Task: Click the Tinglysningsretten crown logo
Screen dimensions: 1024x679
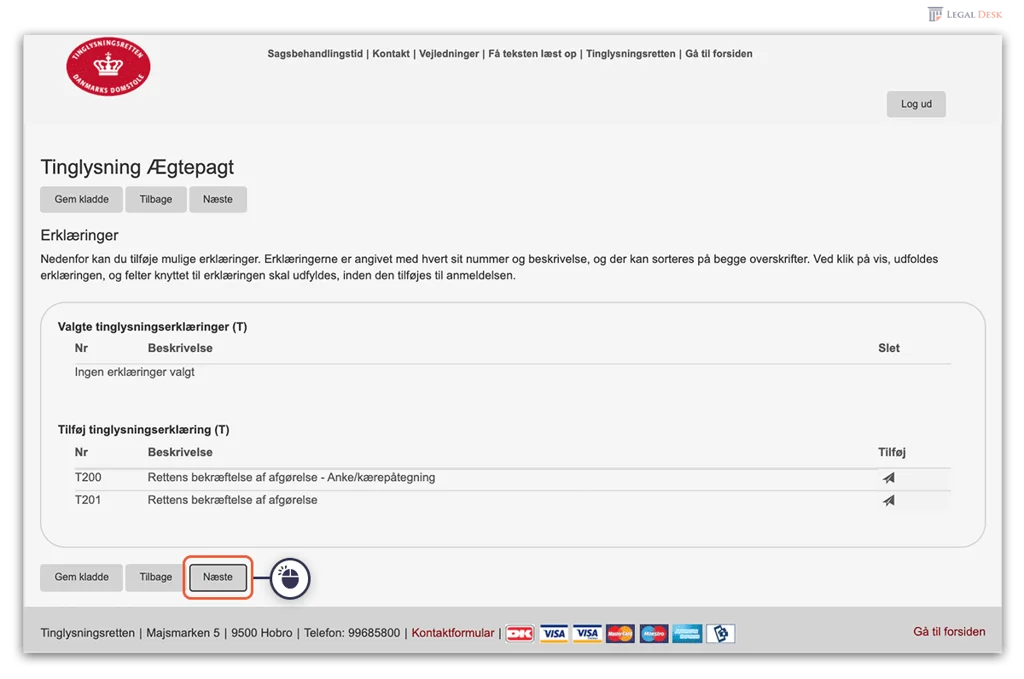Action: 108,66
